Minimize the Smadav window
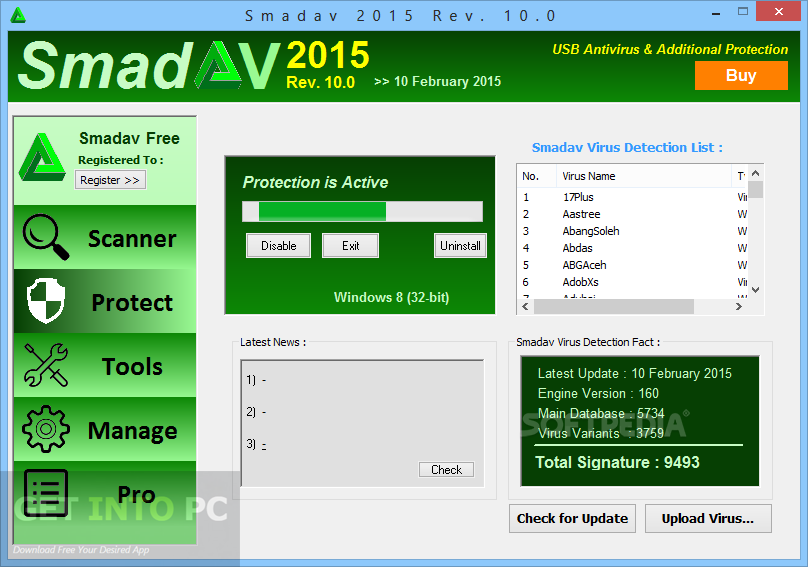This screenshot has width=808, height=567. pyautogui.click(x=716, y=12)
